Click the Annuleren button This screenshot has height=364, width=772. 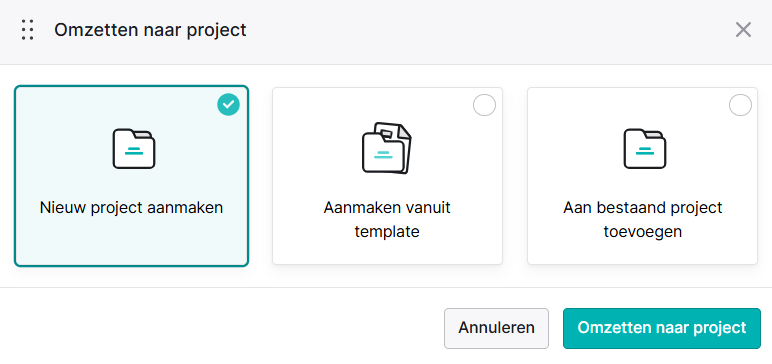tap(496, 328)
